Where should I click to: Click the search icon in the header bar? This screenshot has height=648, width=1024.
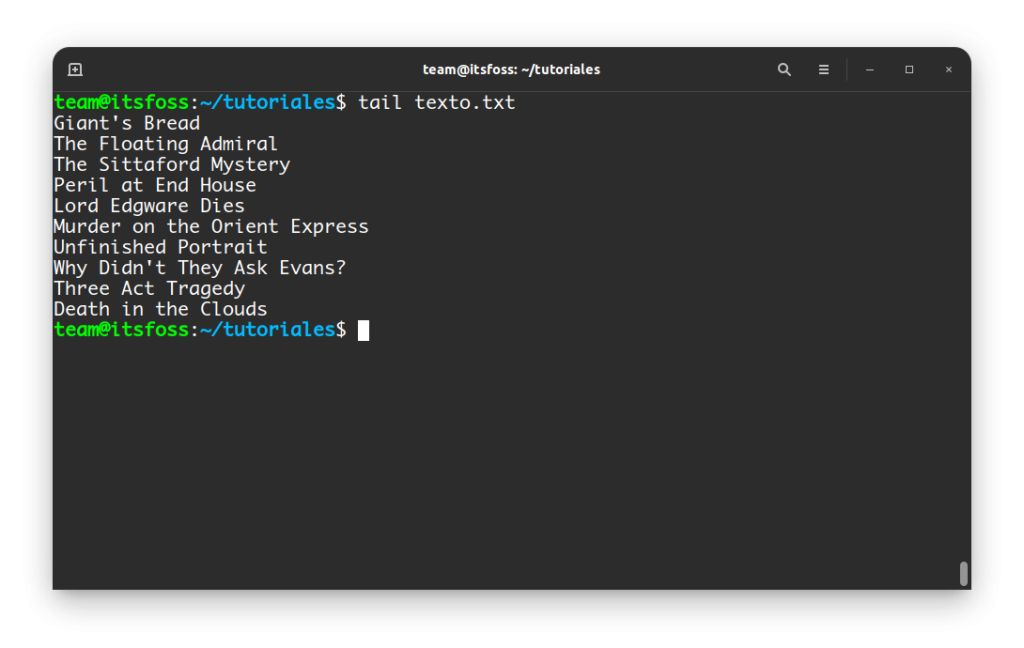(x=784, y=69)
